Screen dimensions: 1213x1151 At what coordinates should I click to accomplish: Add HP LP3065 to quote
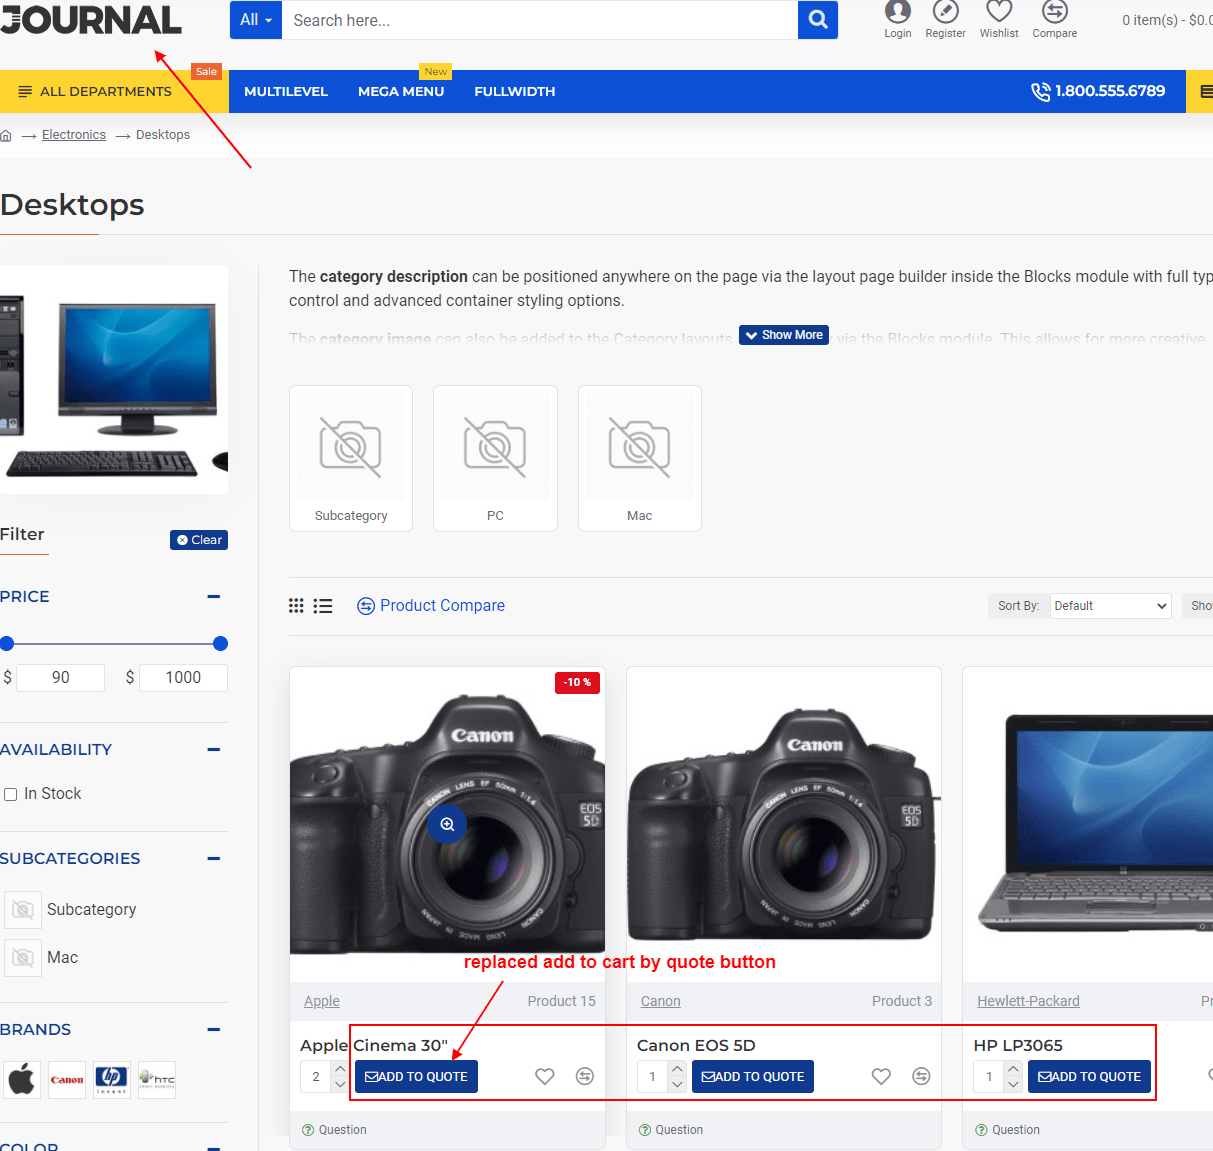coord(1090,1077)
